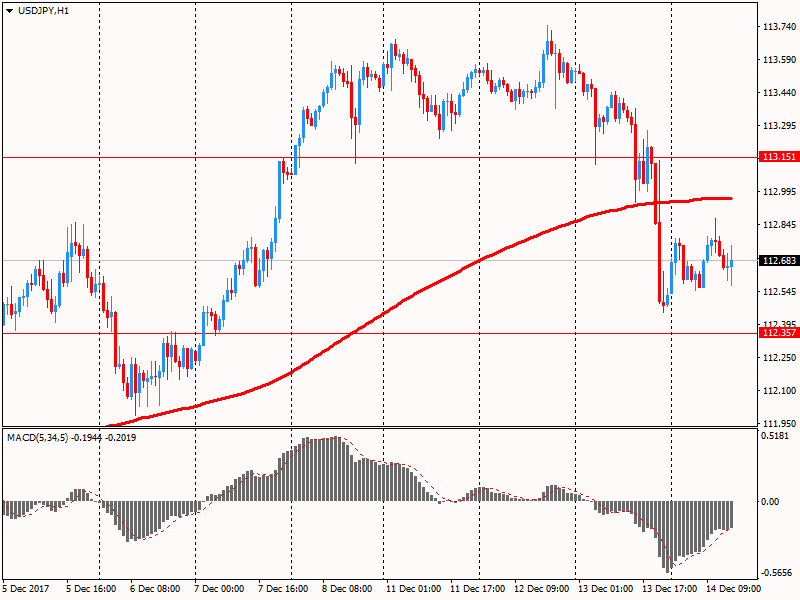800x600 pixels.
Task: Click the 7 Dec 00:00 time axis label
Action: point(219,589)
